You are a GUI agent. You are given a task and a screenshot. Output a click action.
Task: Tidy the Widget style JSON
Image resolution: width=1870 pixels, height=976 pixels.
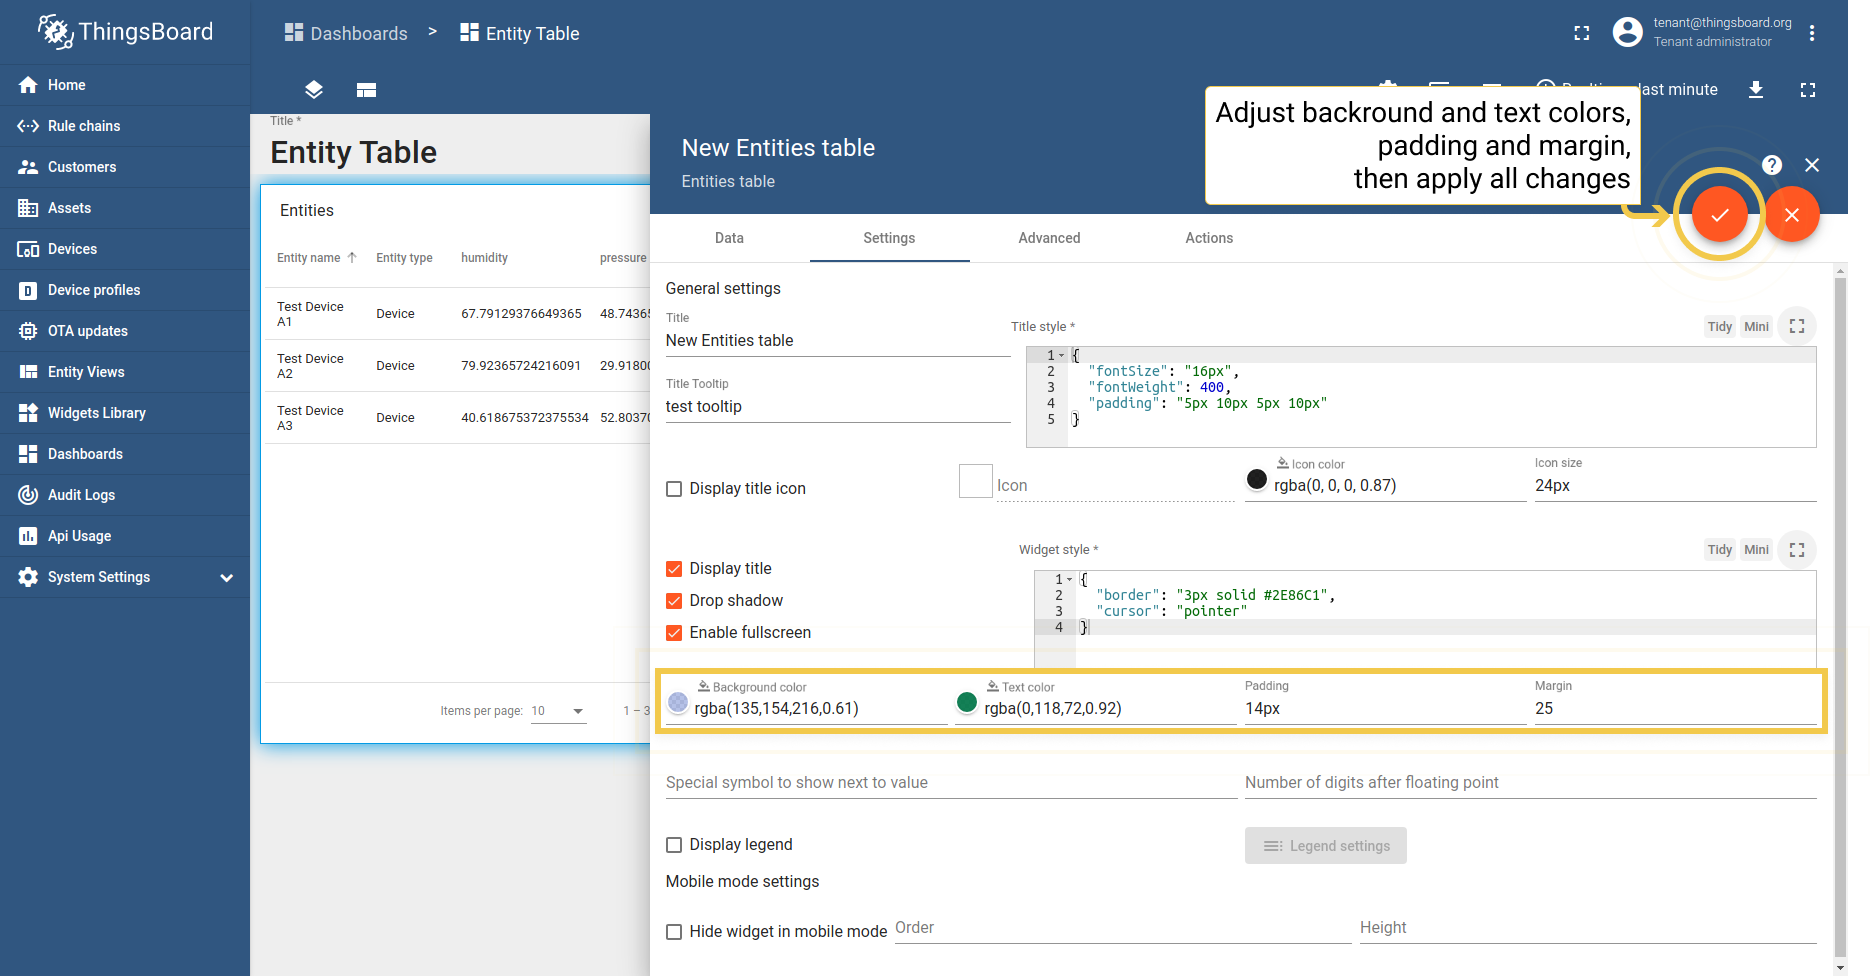click(x=1720, y=550)
